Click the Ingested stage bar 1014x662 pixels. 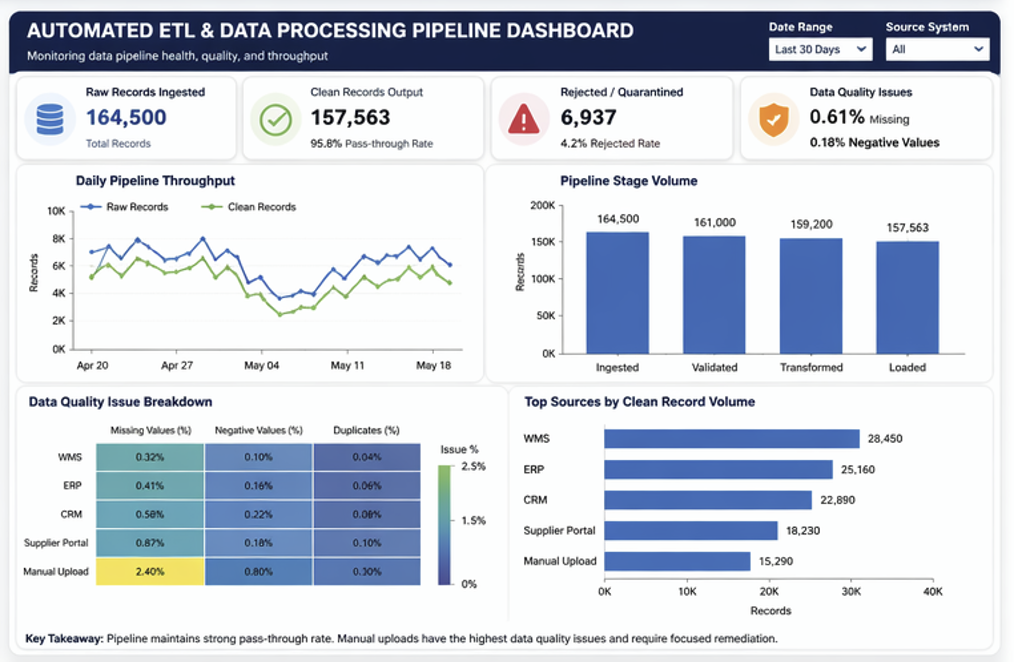pyautogui.click(x=617, y=292)
